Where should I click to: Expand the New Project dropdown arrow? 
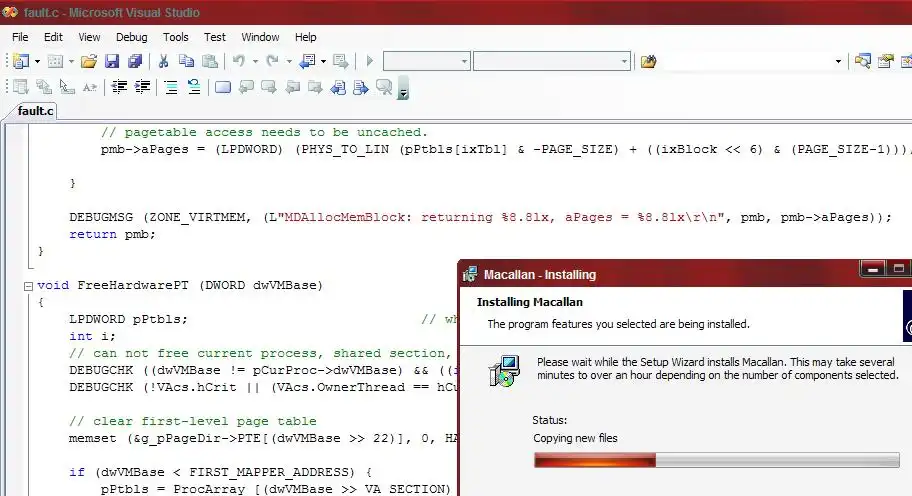click(x=37, y=61)
